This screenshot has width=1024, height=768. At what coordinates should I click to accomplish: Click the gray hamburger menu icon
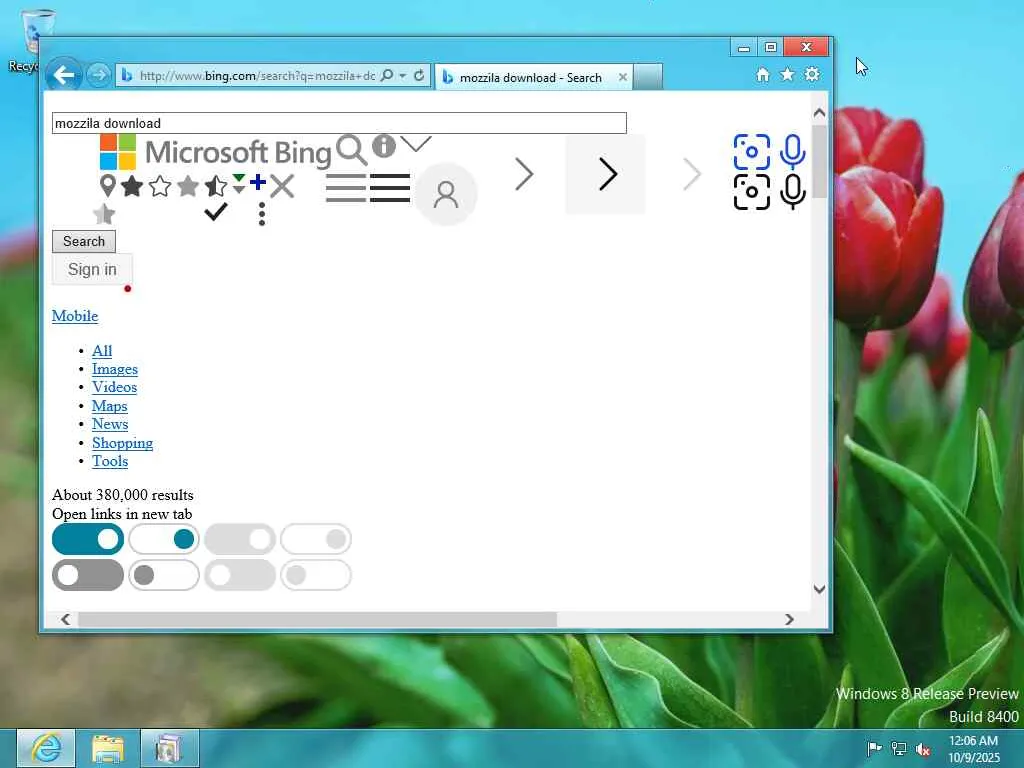coord(346,188)
